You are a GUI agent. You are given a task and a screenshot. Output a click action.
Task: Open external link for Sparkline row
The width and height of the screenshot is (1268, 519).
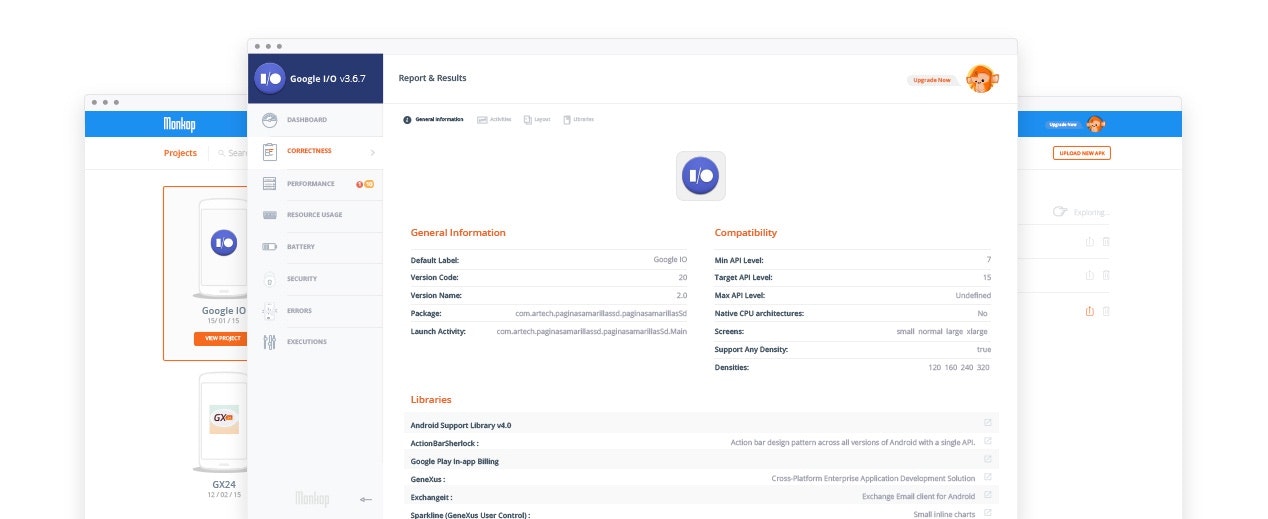[988, 513]
